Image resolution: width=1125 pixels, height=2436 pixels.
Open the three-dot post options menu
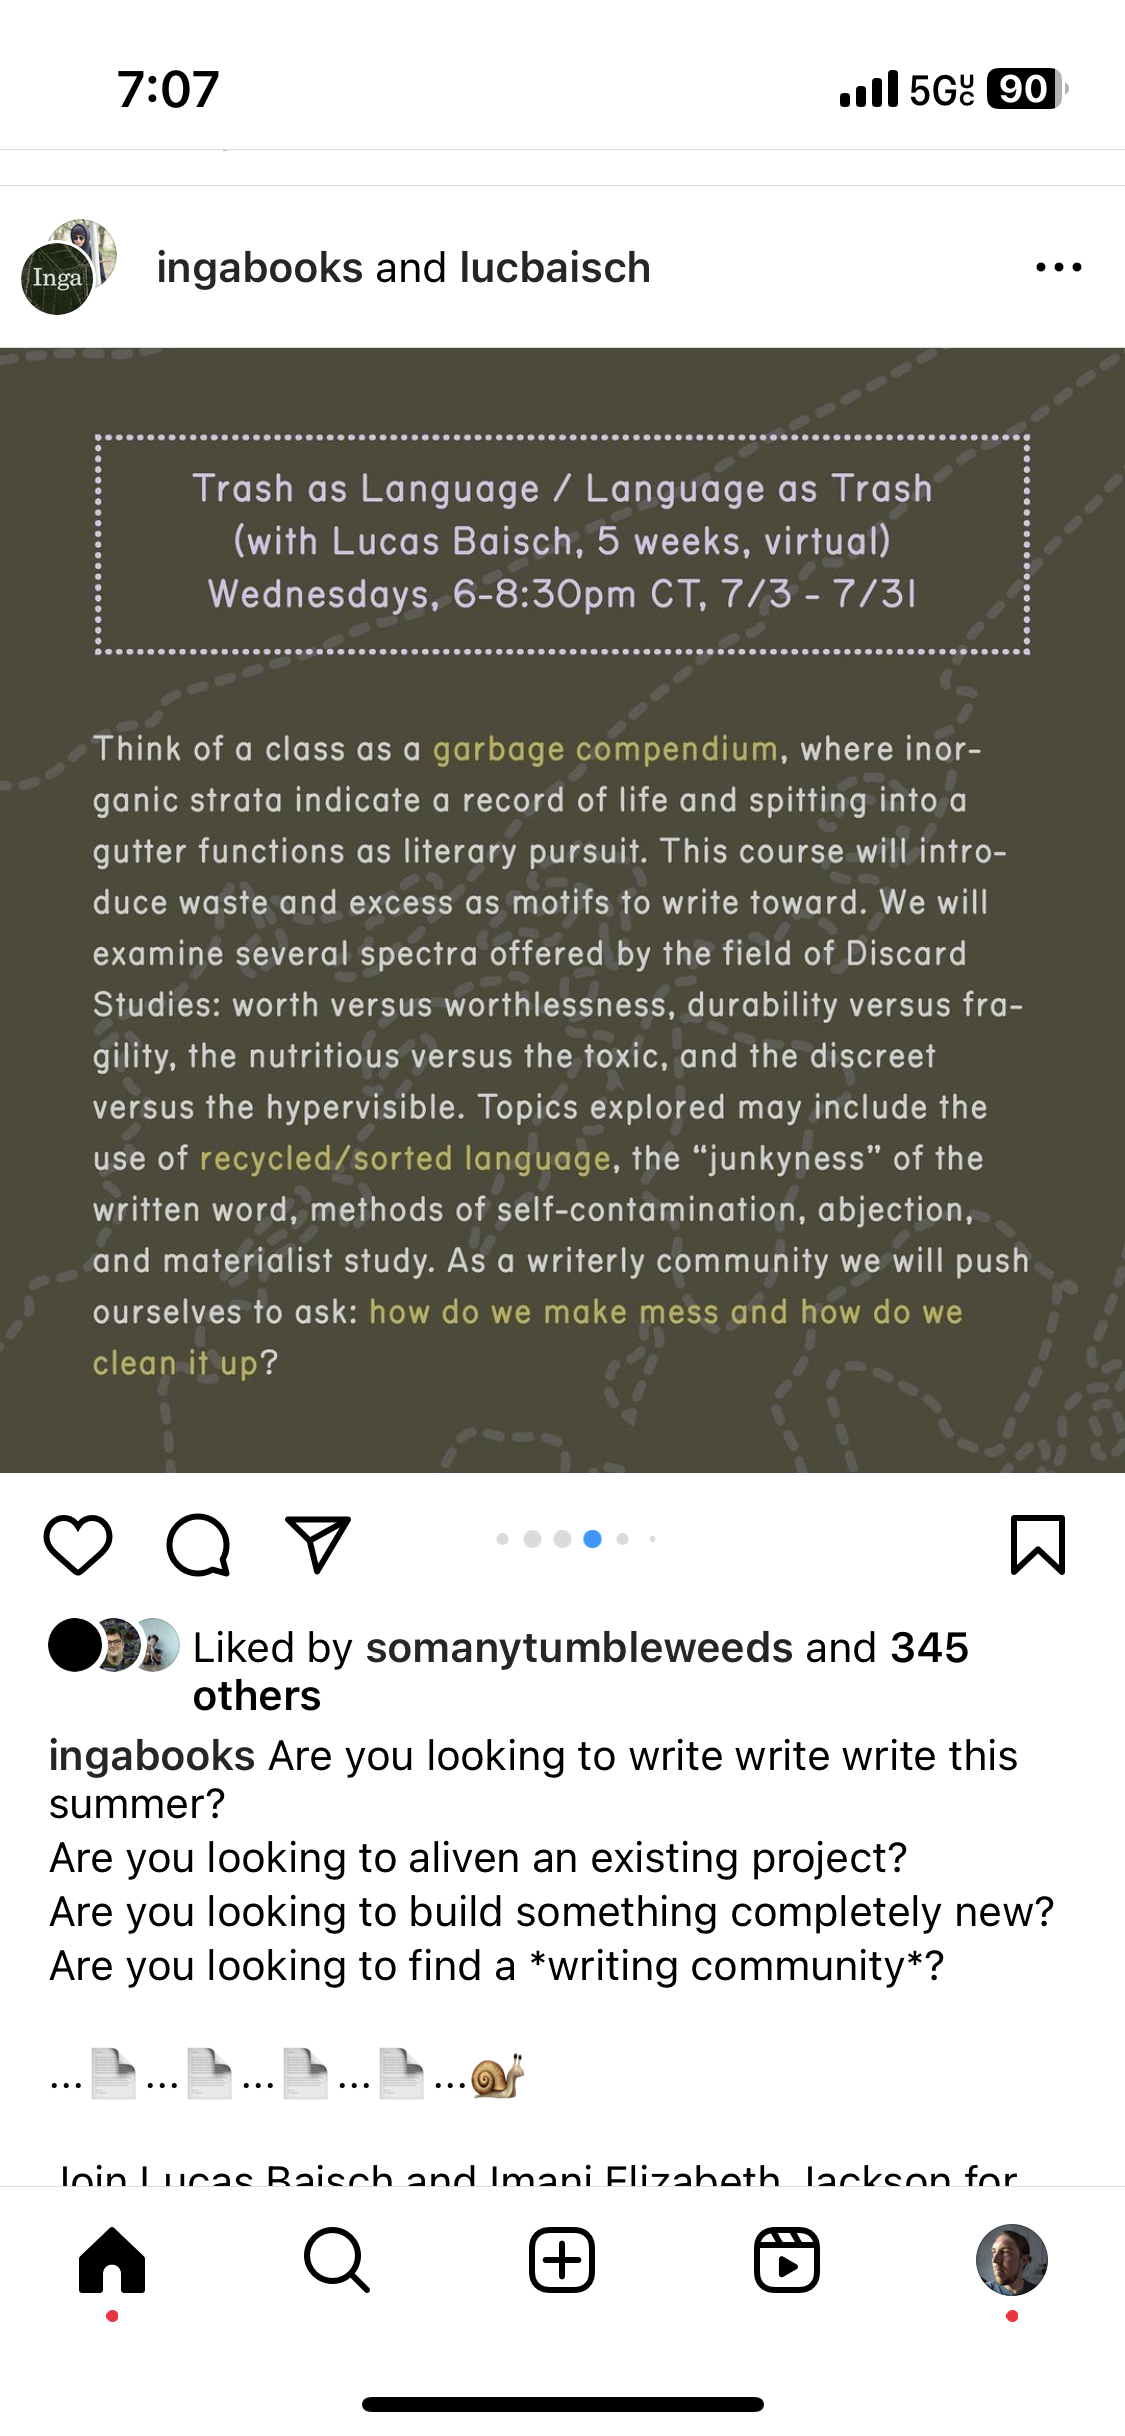click(x=1058, y=267)
